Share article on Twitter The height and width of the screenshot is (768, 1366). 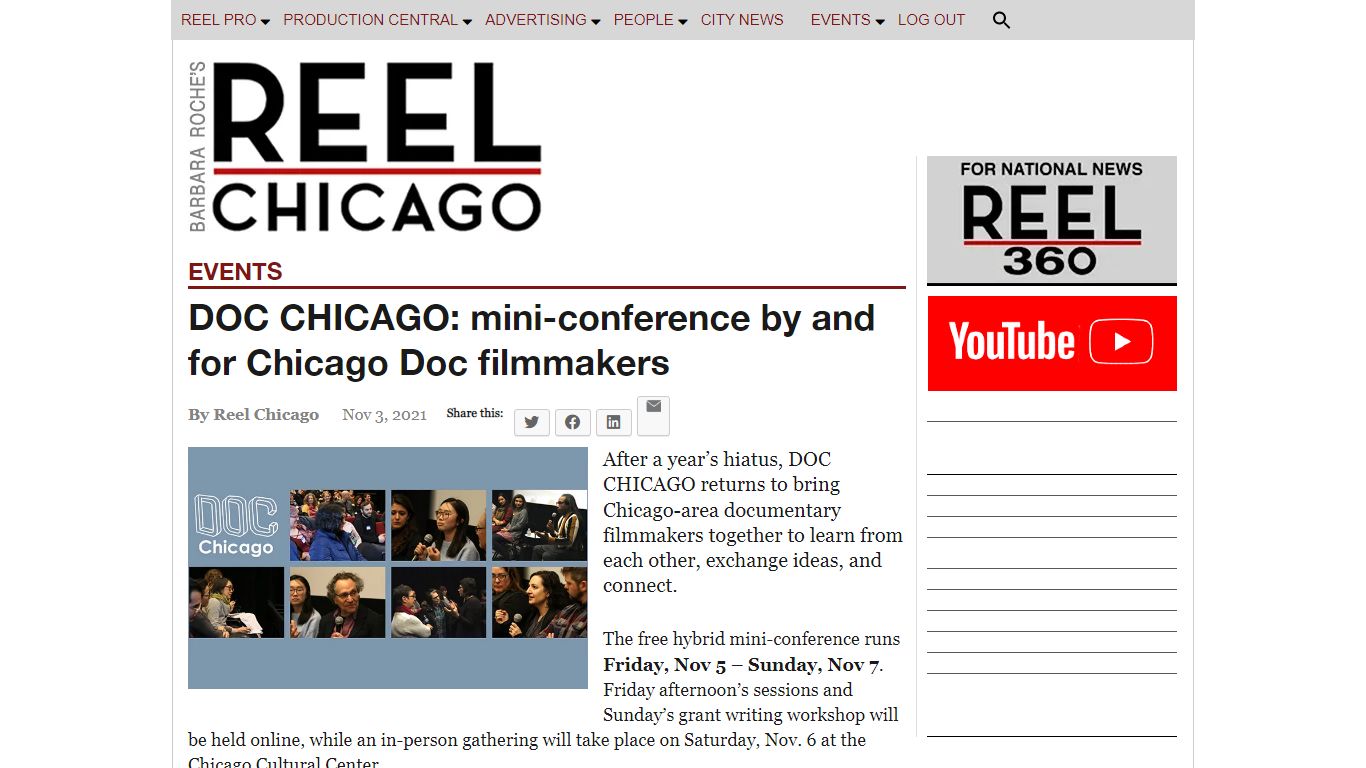tap(532, 422)
